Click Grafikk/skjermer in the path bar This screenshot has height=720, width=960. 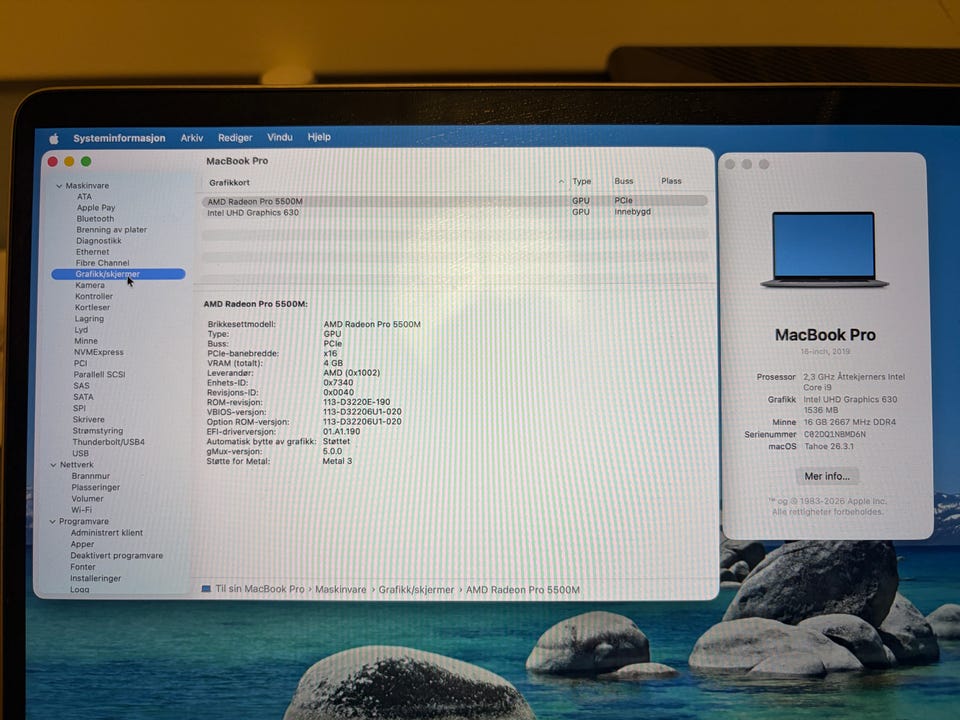coord(416,590)
